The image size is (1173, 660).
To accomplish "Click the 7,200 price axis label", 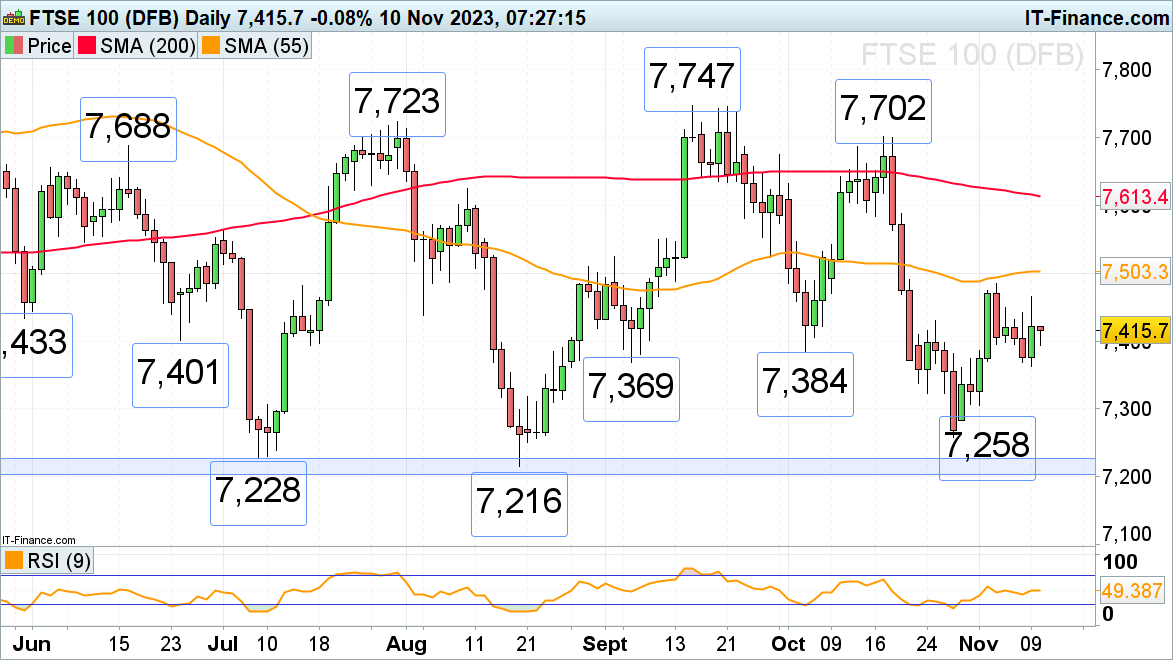I will point(1127,476).
